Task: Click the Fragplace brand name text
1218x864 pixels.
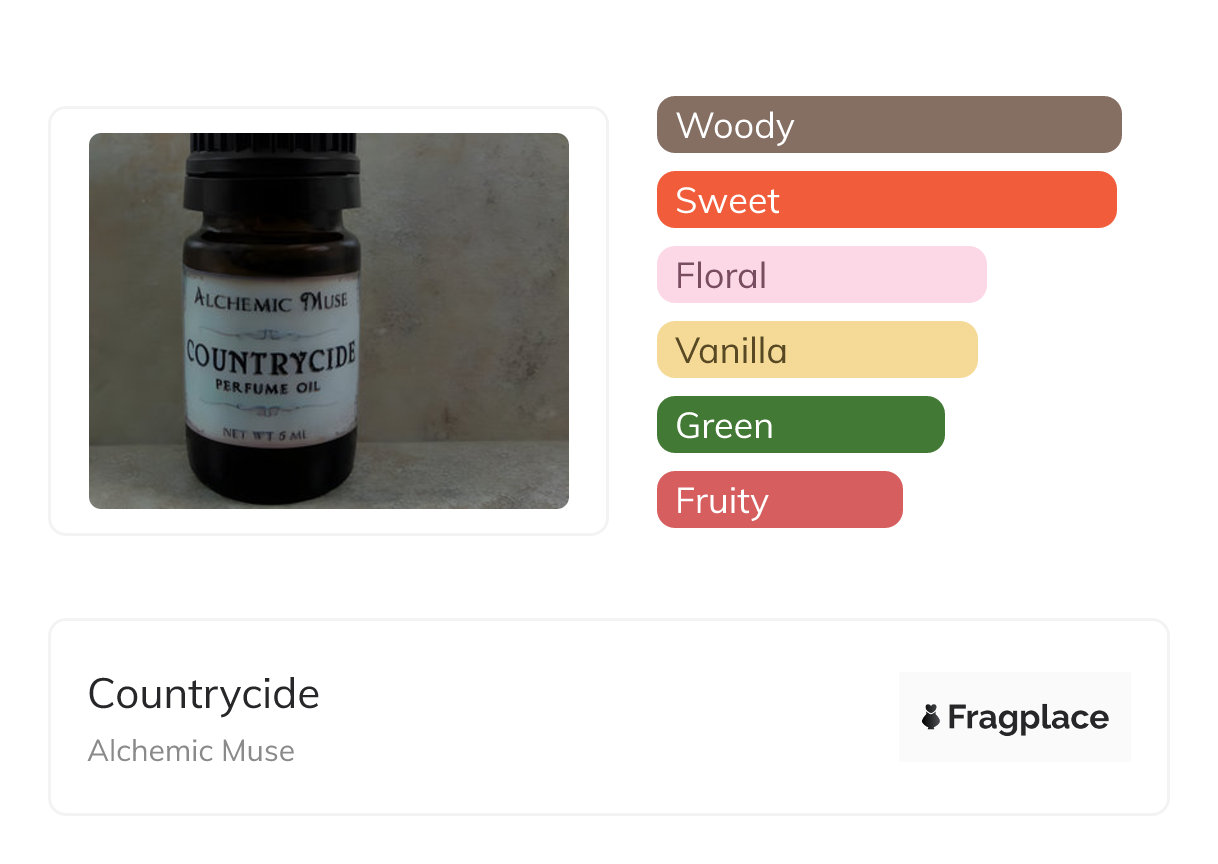Action: [1028, 717]
